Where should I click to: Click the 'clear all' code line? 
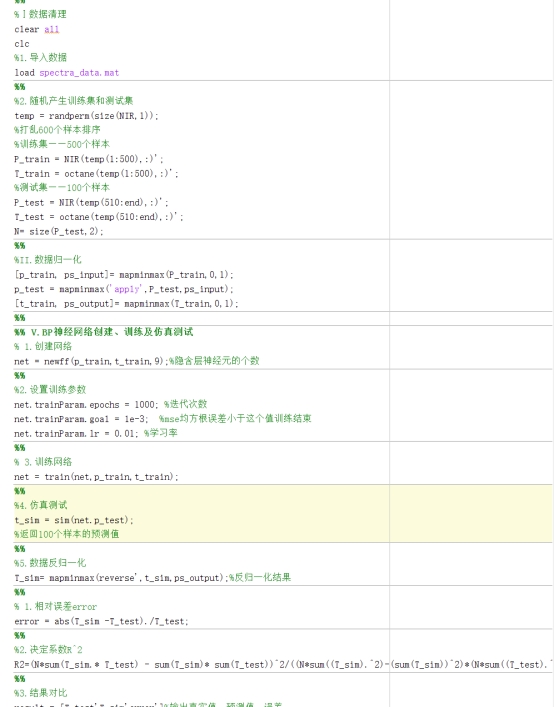pos(37,29)
